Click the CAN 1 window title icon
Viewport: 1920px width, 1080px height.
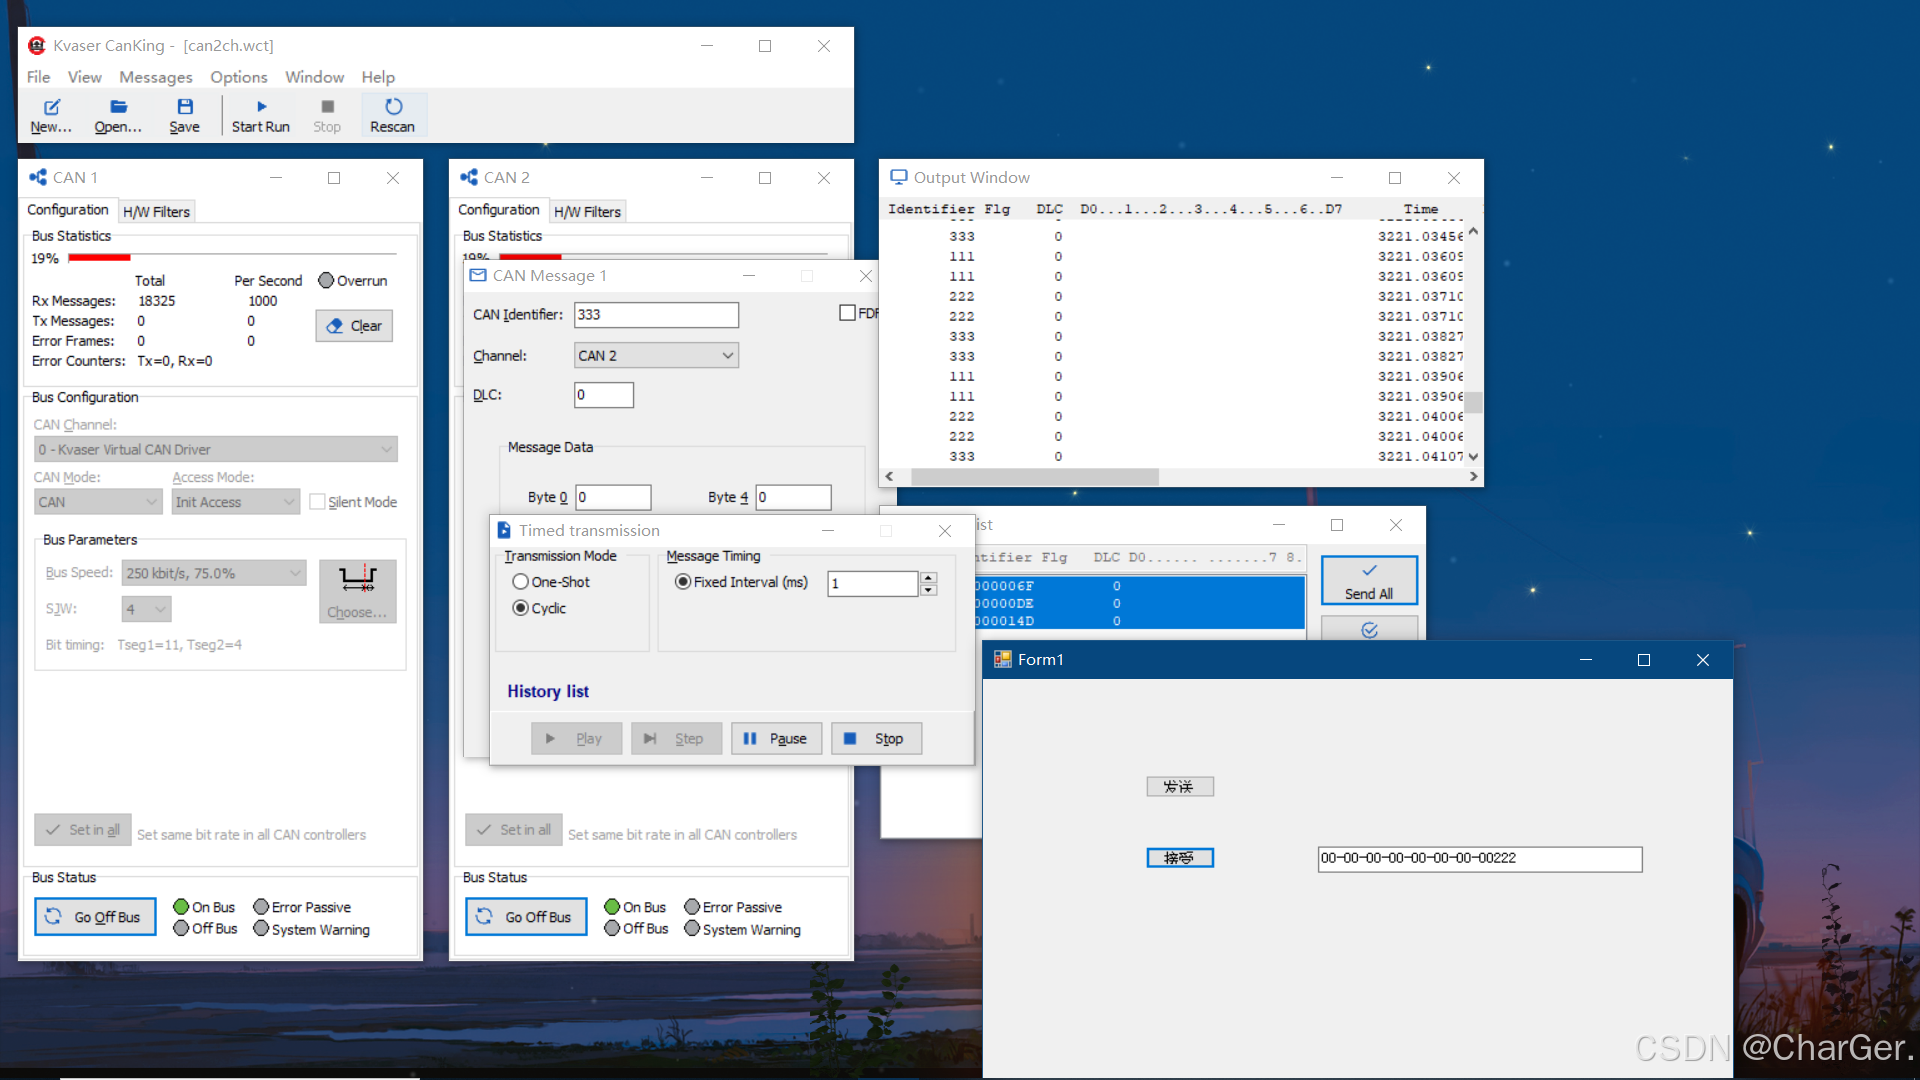tap(38, 177)
